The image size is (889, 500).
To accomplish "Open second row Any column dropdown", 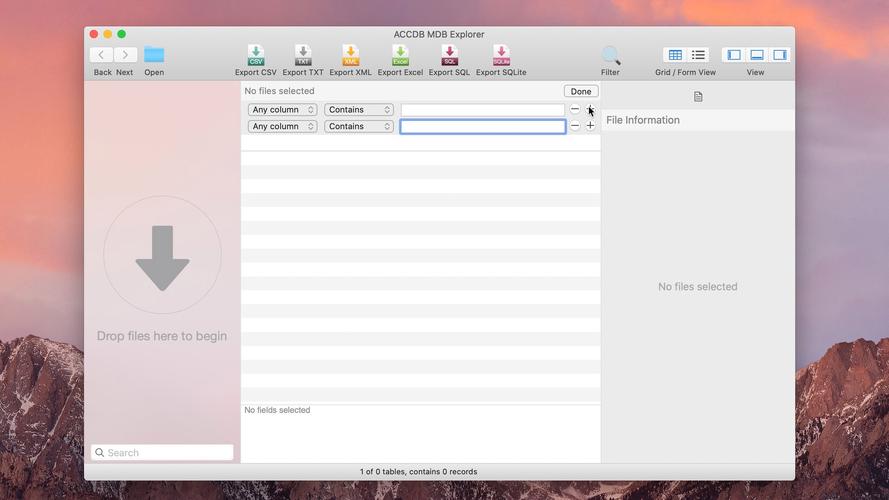I will 282,126.
